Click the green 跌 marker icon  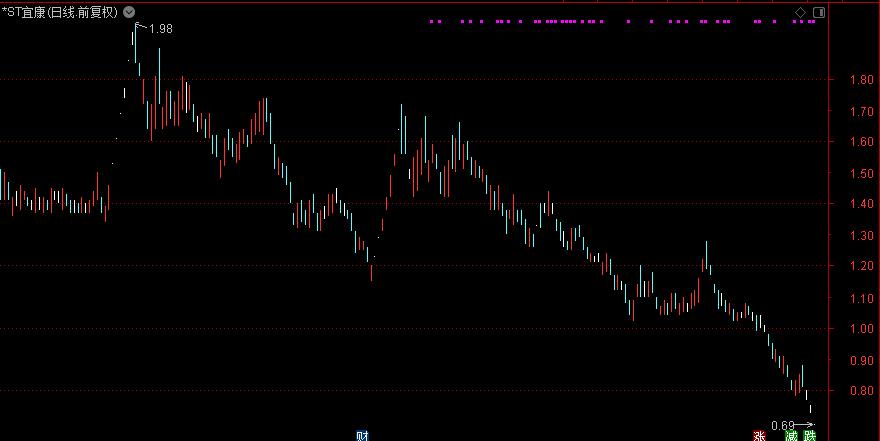pyautogui.click(x=808, y=435)
